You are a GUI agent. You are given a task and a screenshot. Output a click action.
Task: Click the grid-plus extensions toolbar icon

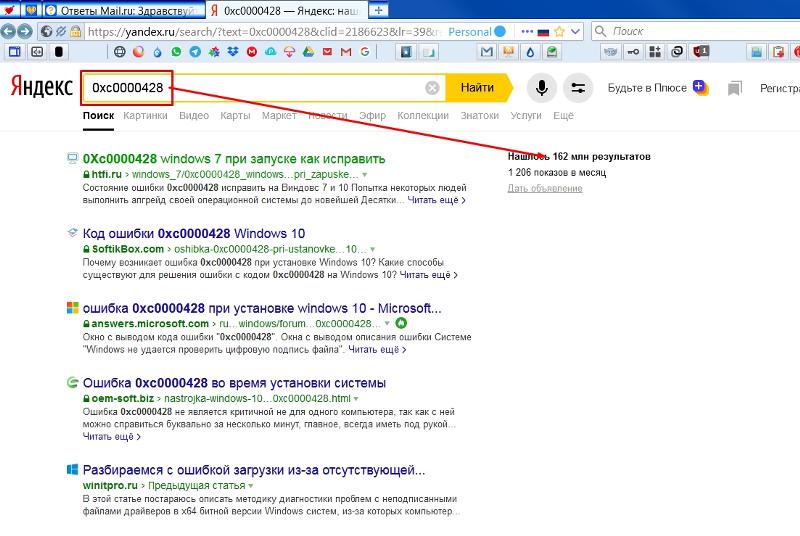click(x=655, y=52)
